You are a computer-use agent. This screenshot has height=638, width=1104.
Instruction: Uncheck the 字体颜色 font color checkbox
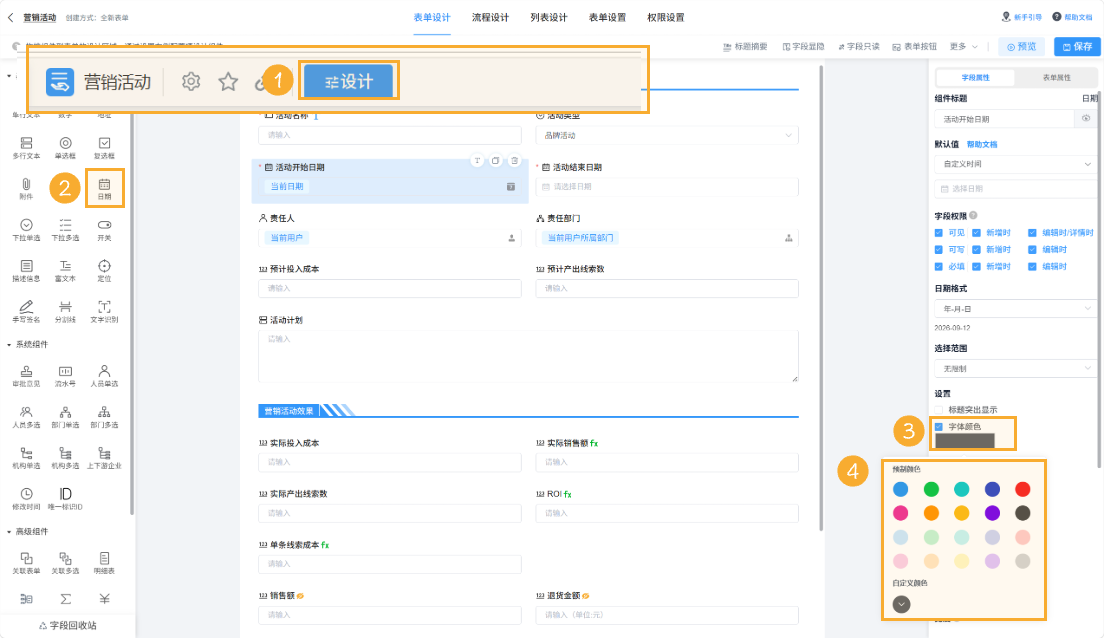(939, 427)
